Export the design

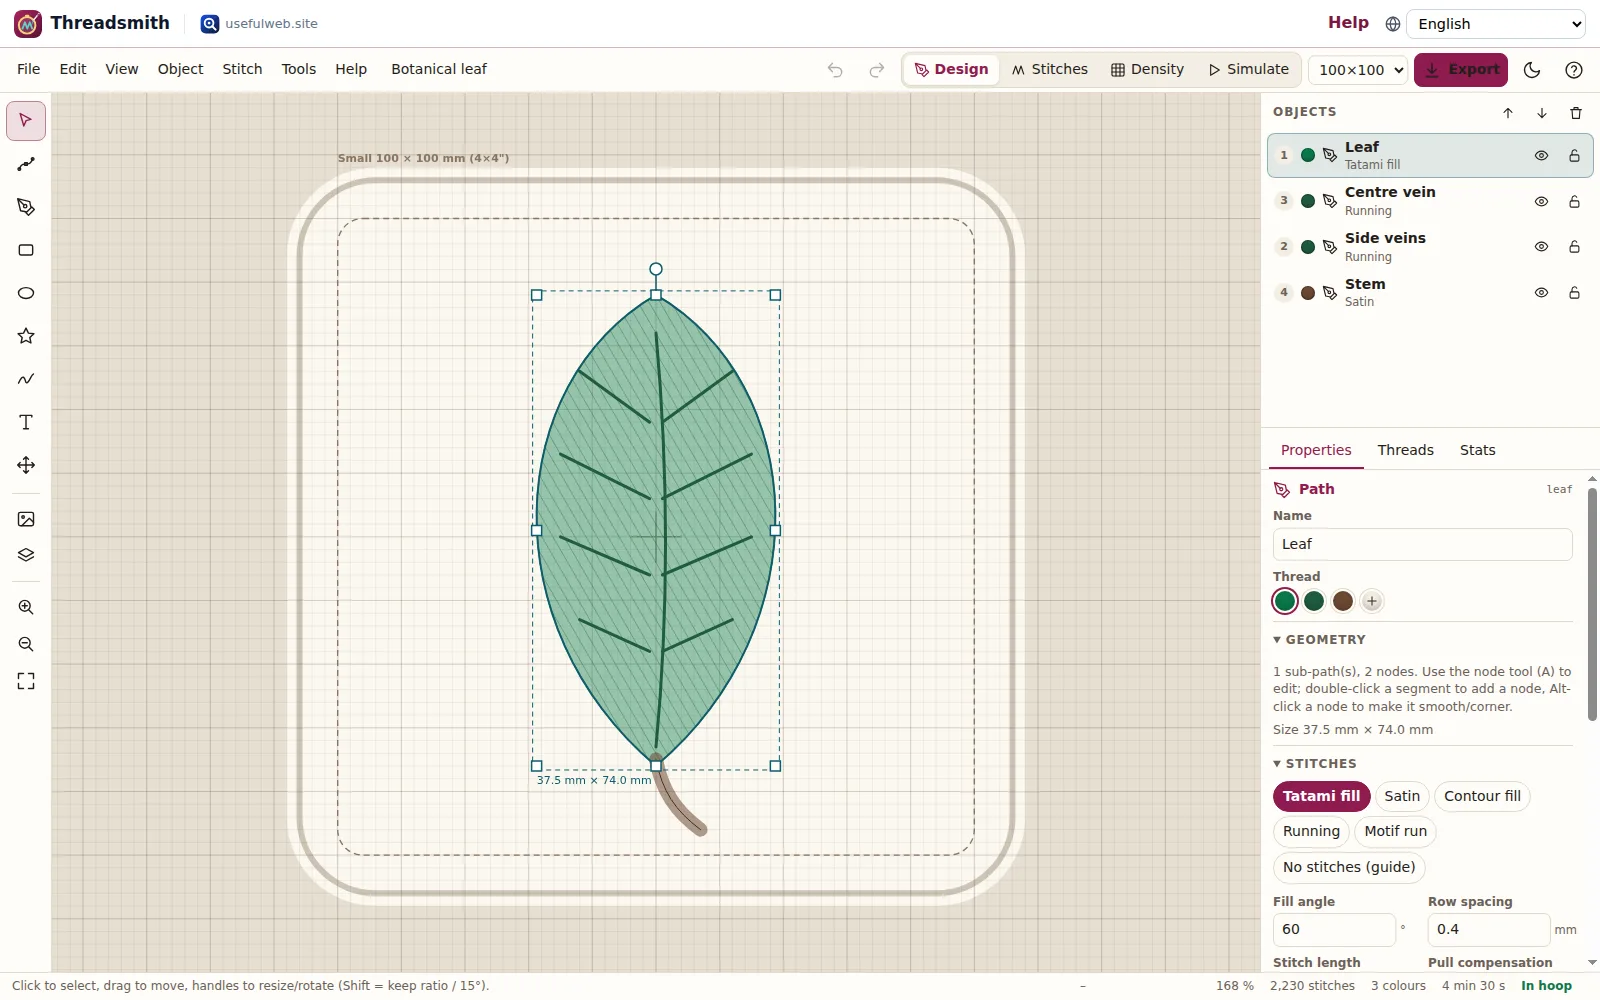[x=1461, y=70]
